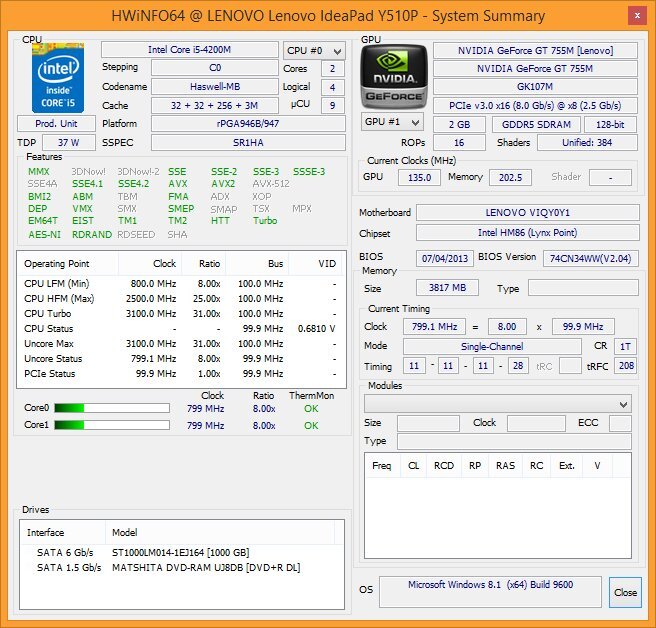The image size is (656, 628).
Task: Click the AVX2 feature label
Action: (x=223, y=184)
